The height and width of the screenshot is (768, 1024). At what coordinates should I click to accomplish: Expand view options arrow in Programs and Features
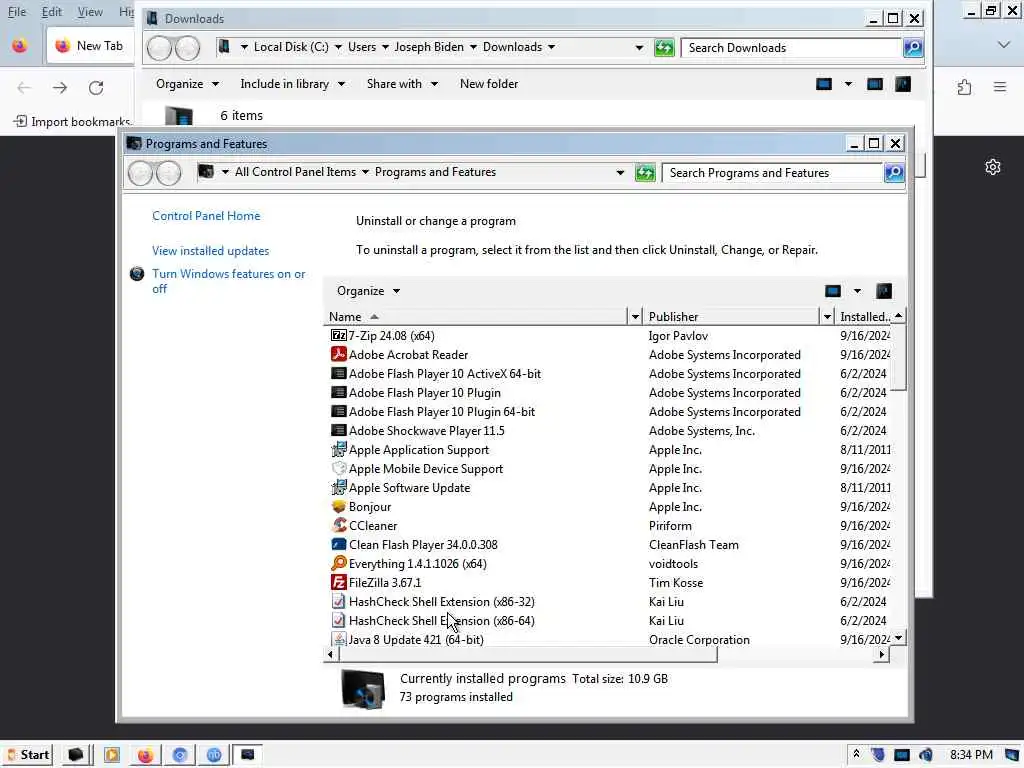pyautogui.click(x=857, y=291)
